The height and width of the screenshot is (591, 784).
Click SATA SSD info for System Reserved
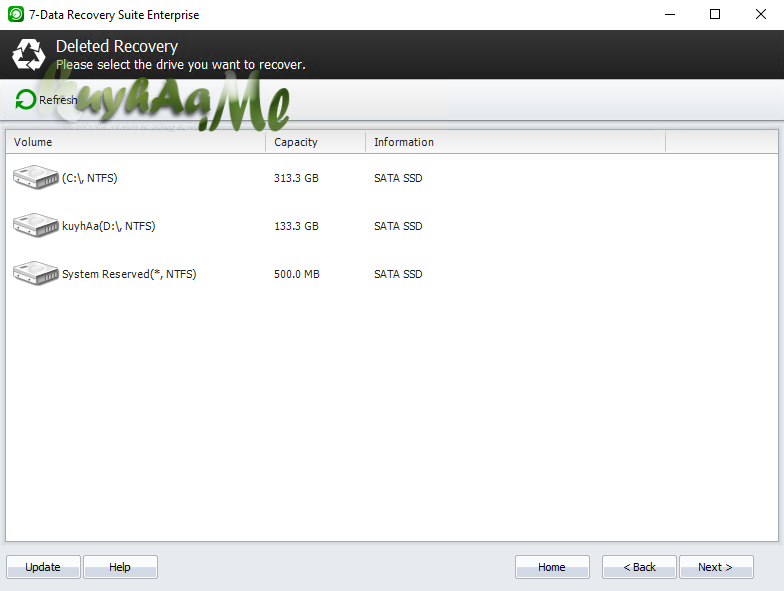click(398, 274)
